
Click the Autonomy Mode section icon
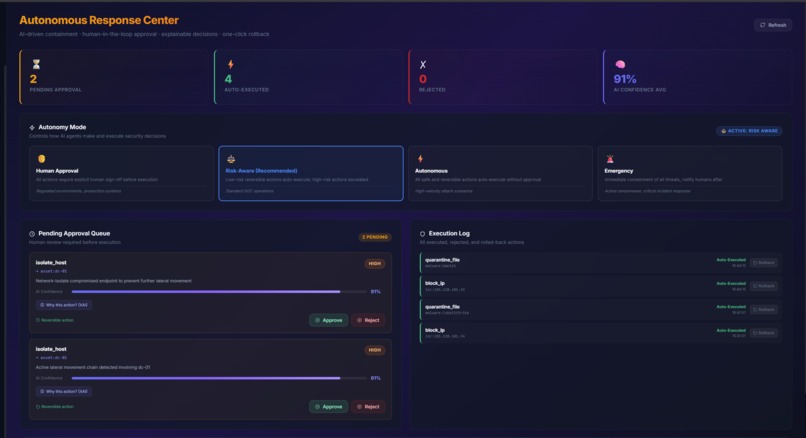(x=32, y=127)
